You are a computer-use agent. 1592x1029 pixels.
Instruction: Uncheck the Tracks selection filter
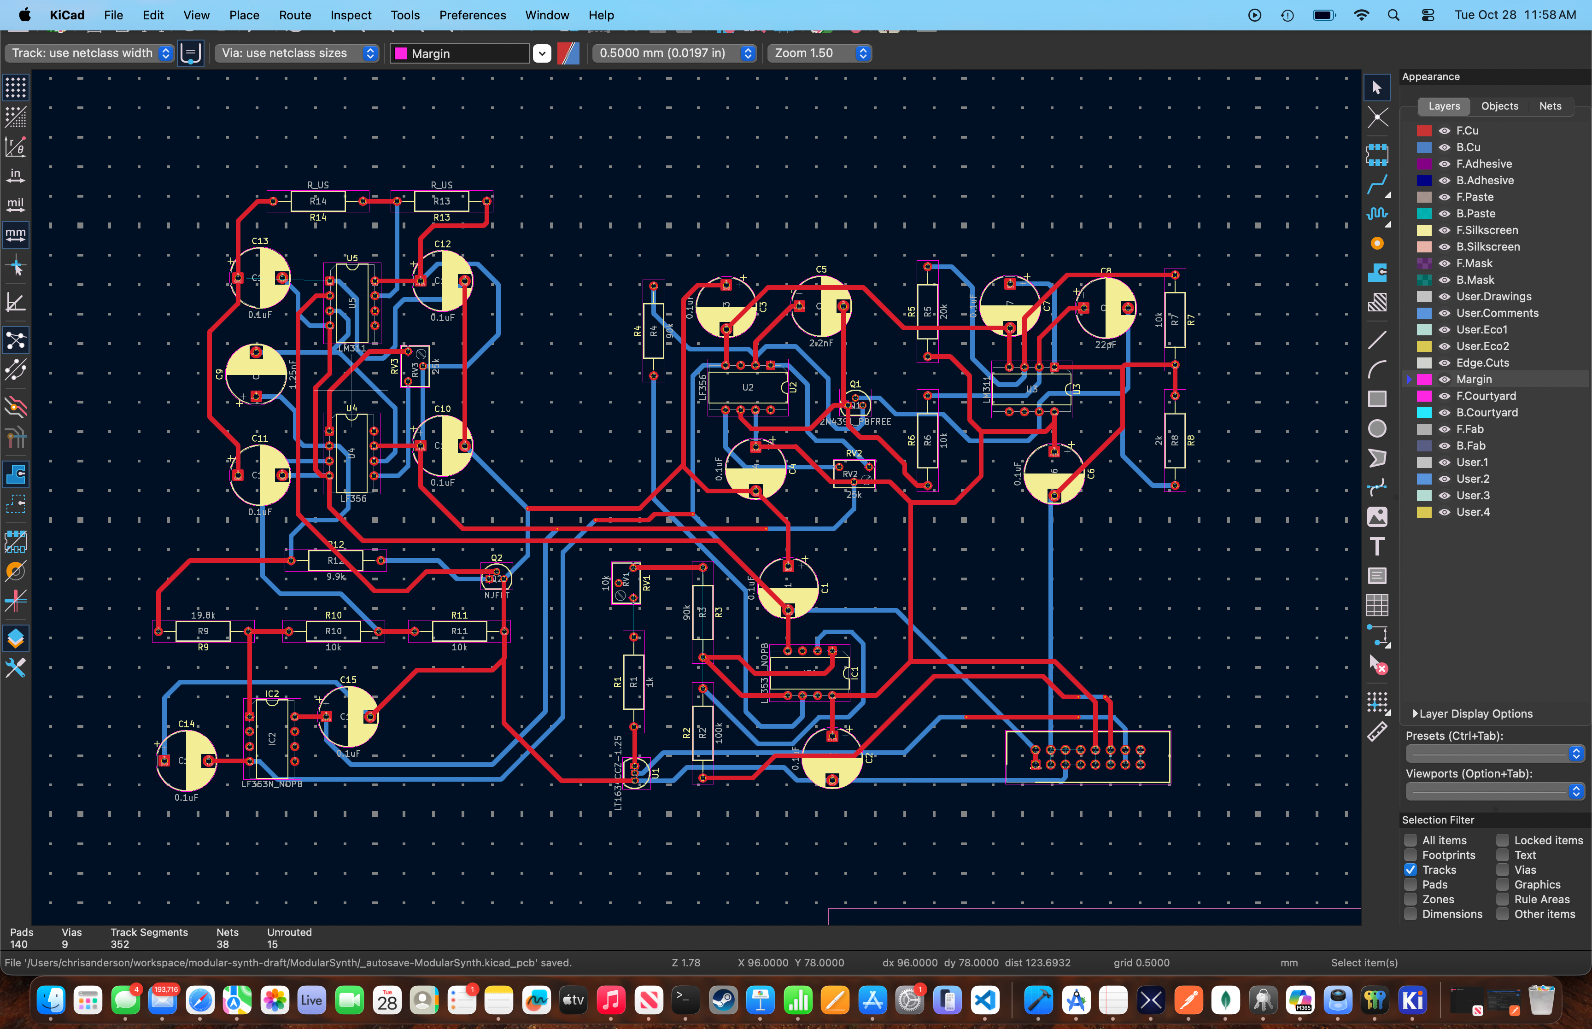(x=1410, y=870)
